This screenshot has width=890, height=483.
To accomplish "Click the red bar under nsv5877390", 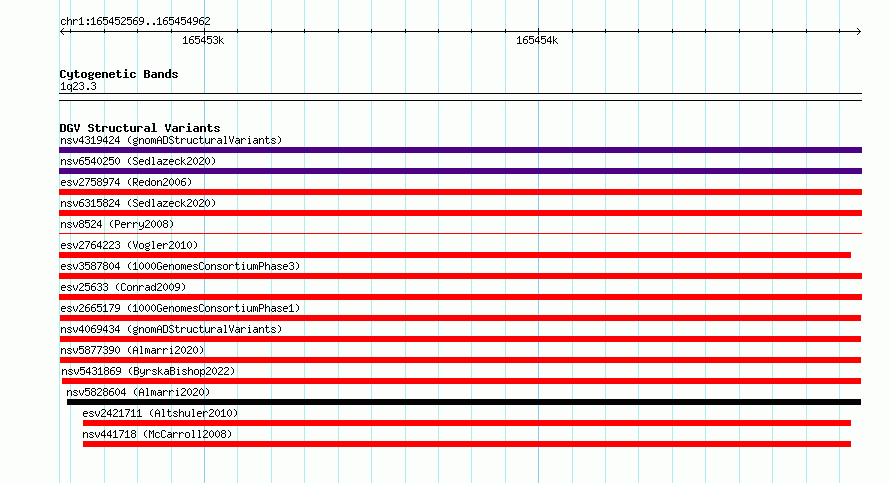I will (460, 360).
